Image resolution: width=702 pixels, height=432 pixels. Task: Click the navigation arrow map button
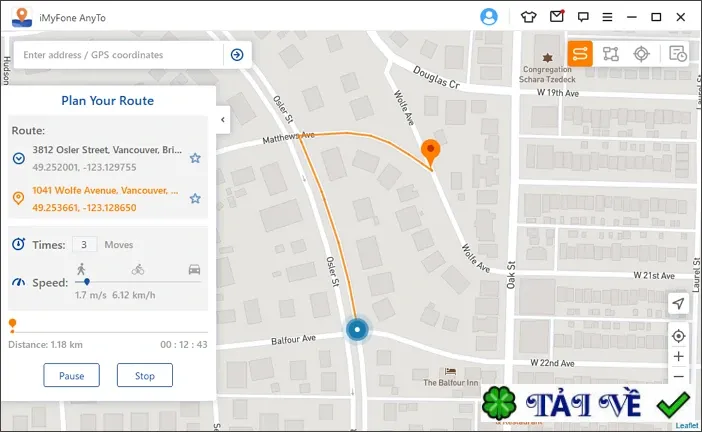[678, 303]
